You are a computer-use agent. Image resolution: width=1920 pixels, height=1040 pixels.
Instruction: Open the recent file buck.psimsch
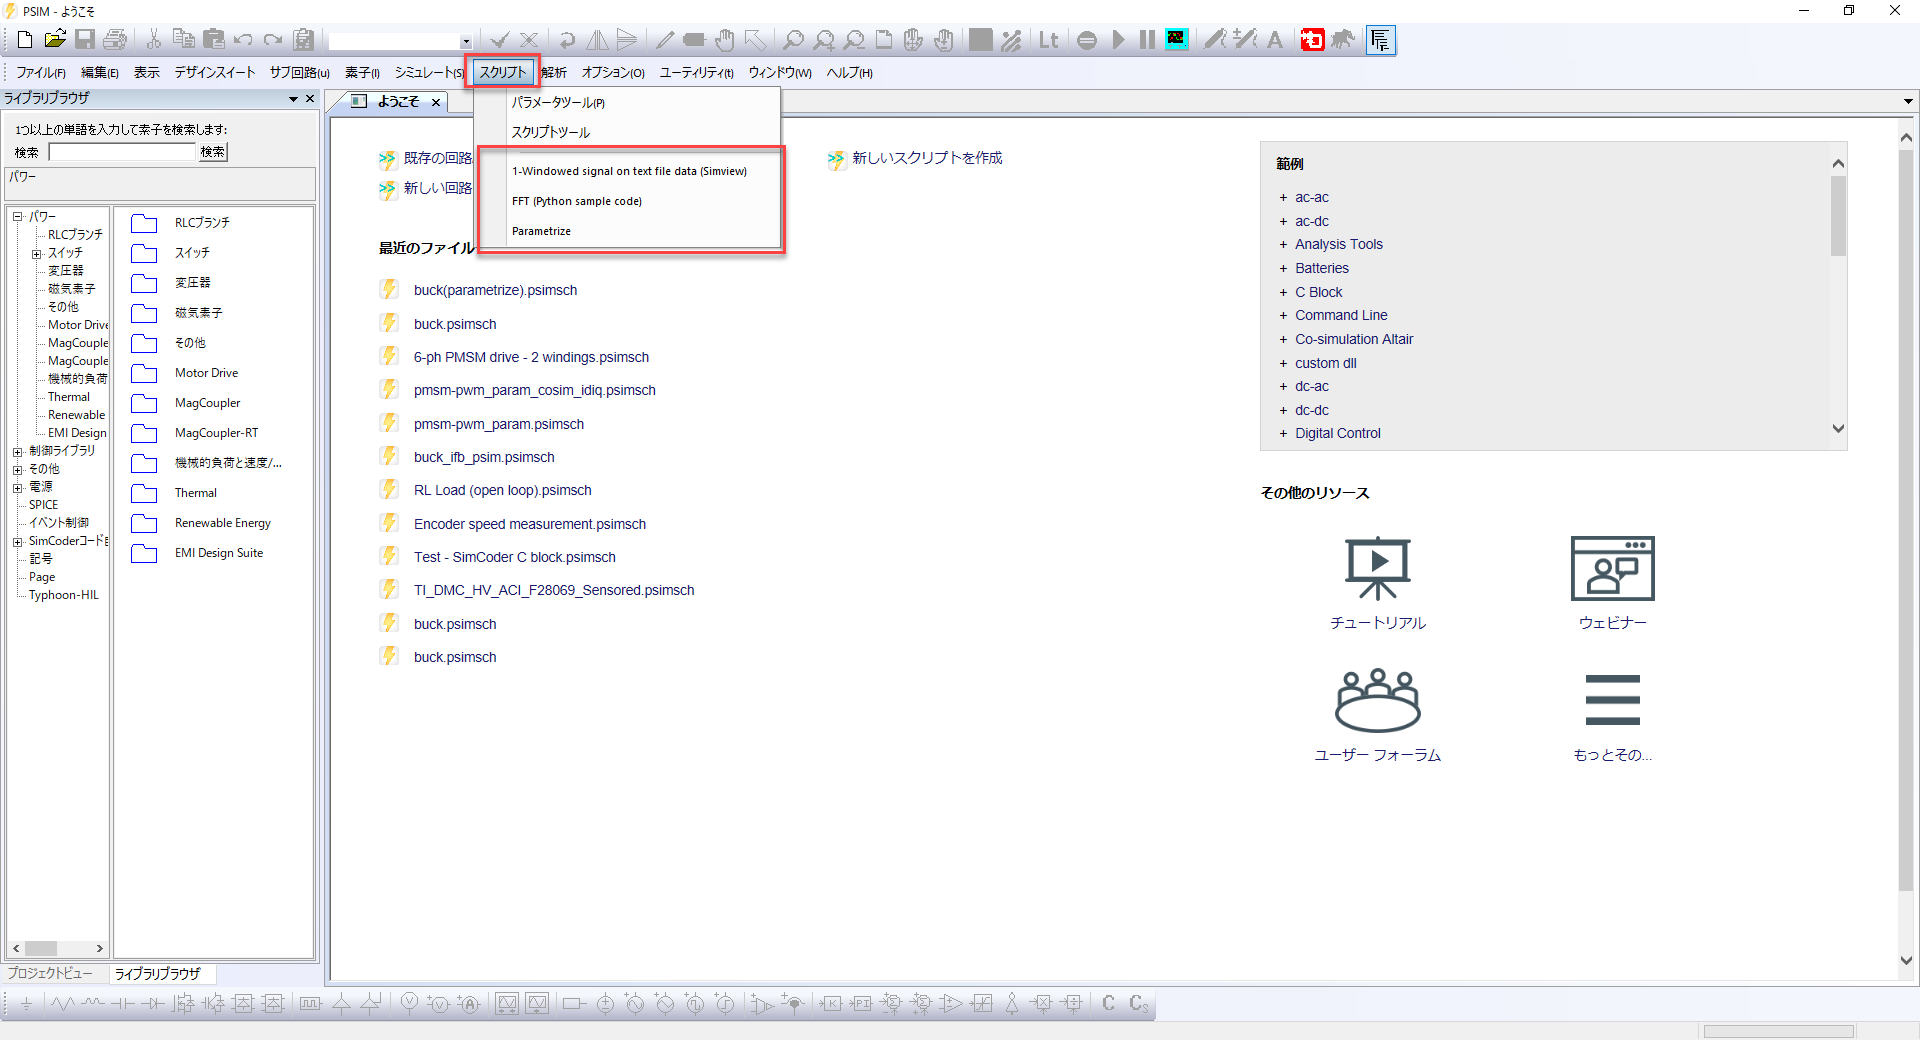pyautogui.click(x=455, y=323)
